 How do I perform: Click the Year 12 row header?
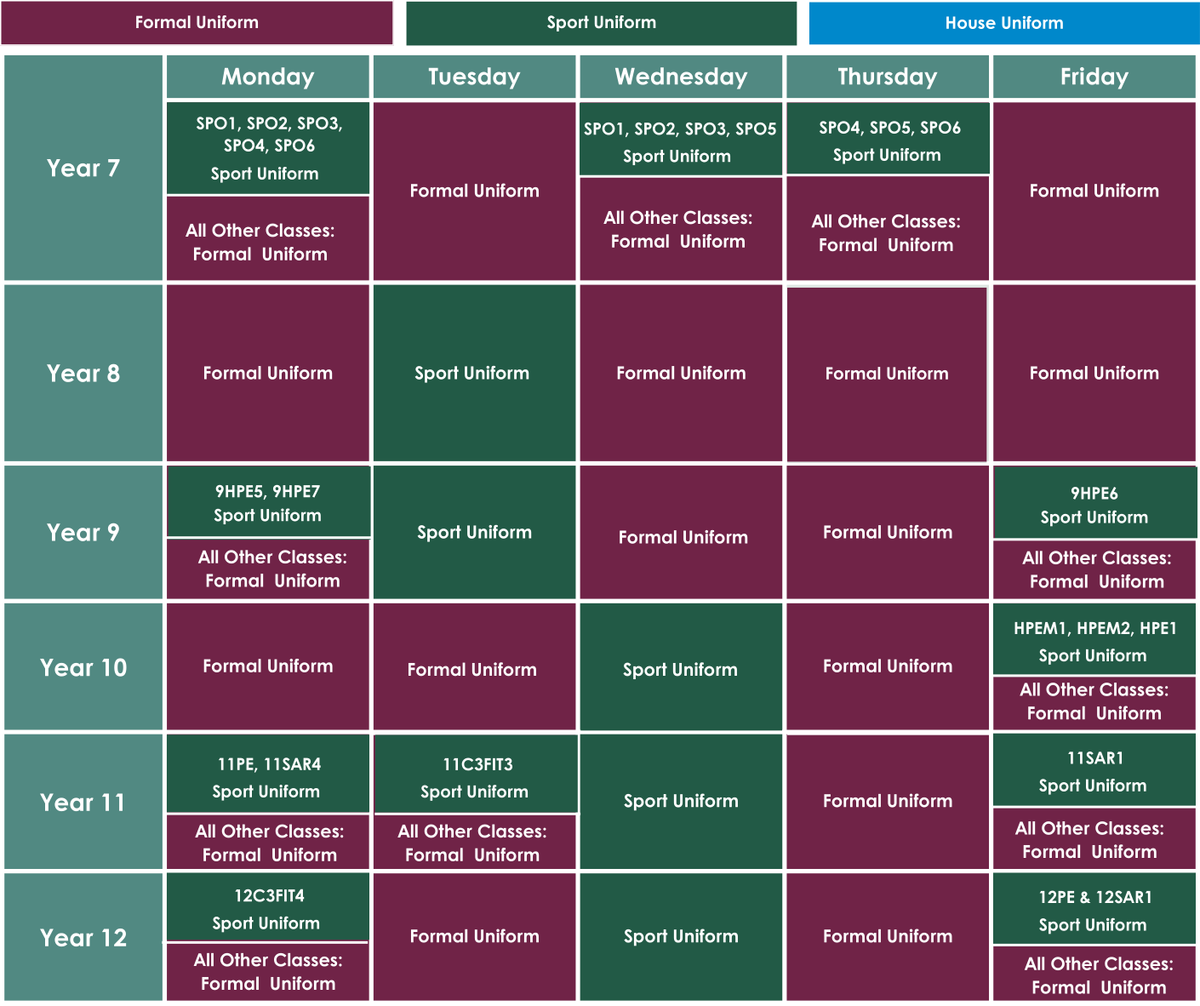pyautogui.click(x=83, y=937)
